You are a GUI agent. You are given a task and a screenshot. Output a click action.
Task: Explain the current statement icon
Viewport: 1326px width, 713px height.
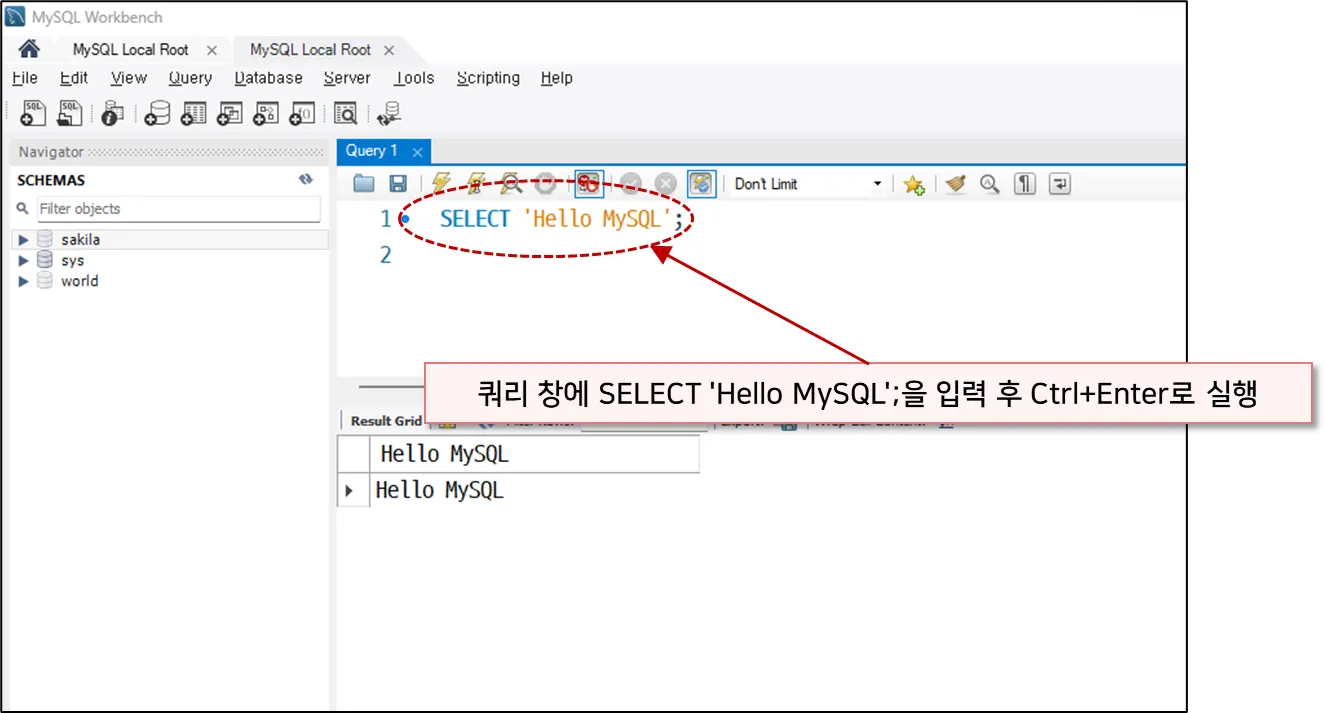click(x=511, y=184)
